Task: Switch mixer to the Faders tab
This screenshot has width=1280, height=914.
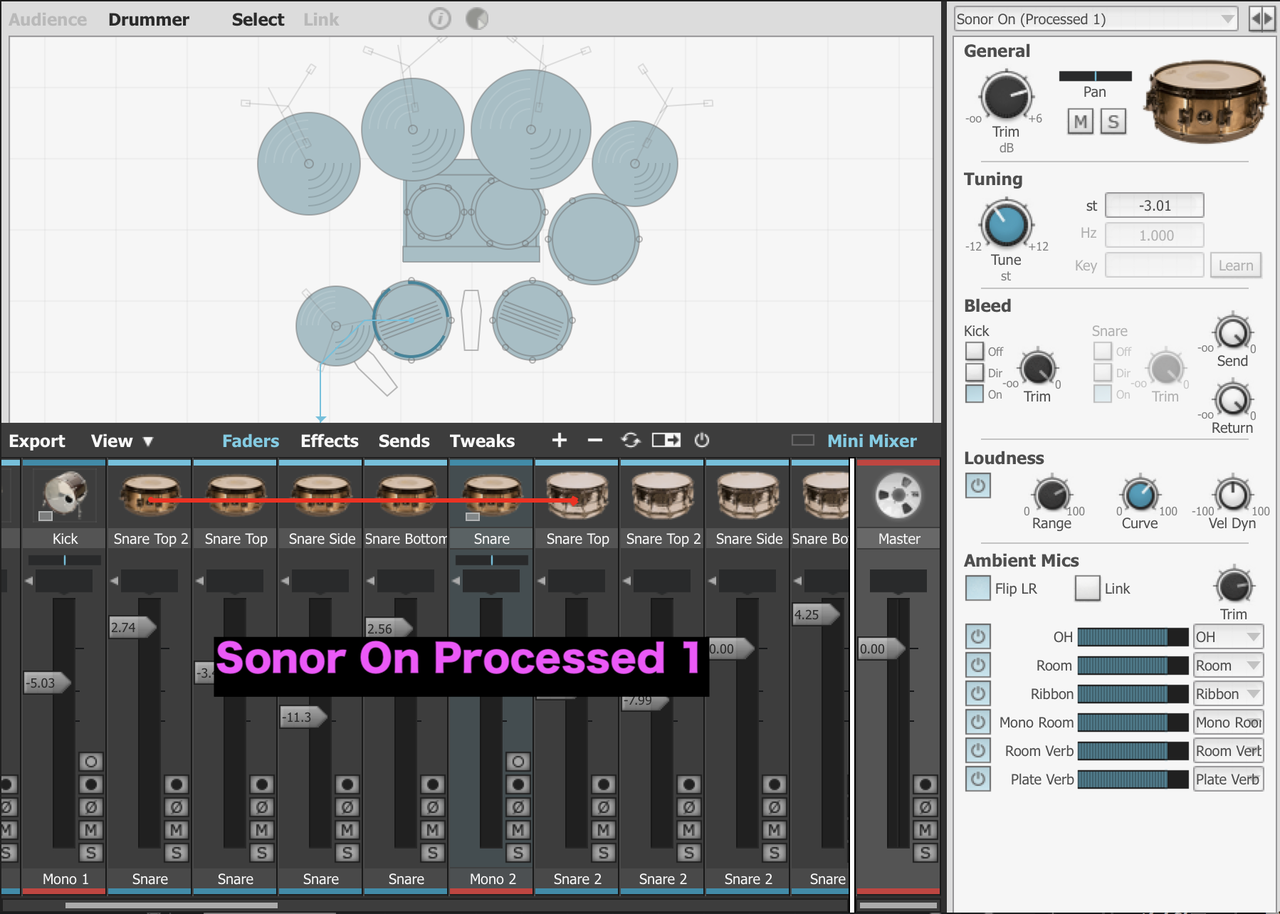Action: [250, 441]
